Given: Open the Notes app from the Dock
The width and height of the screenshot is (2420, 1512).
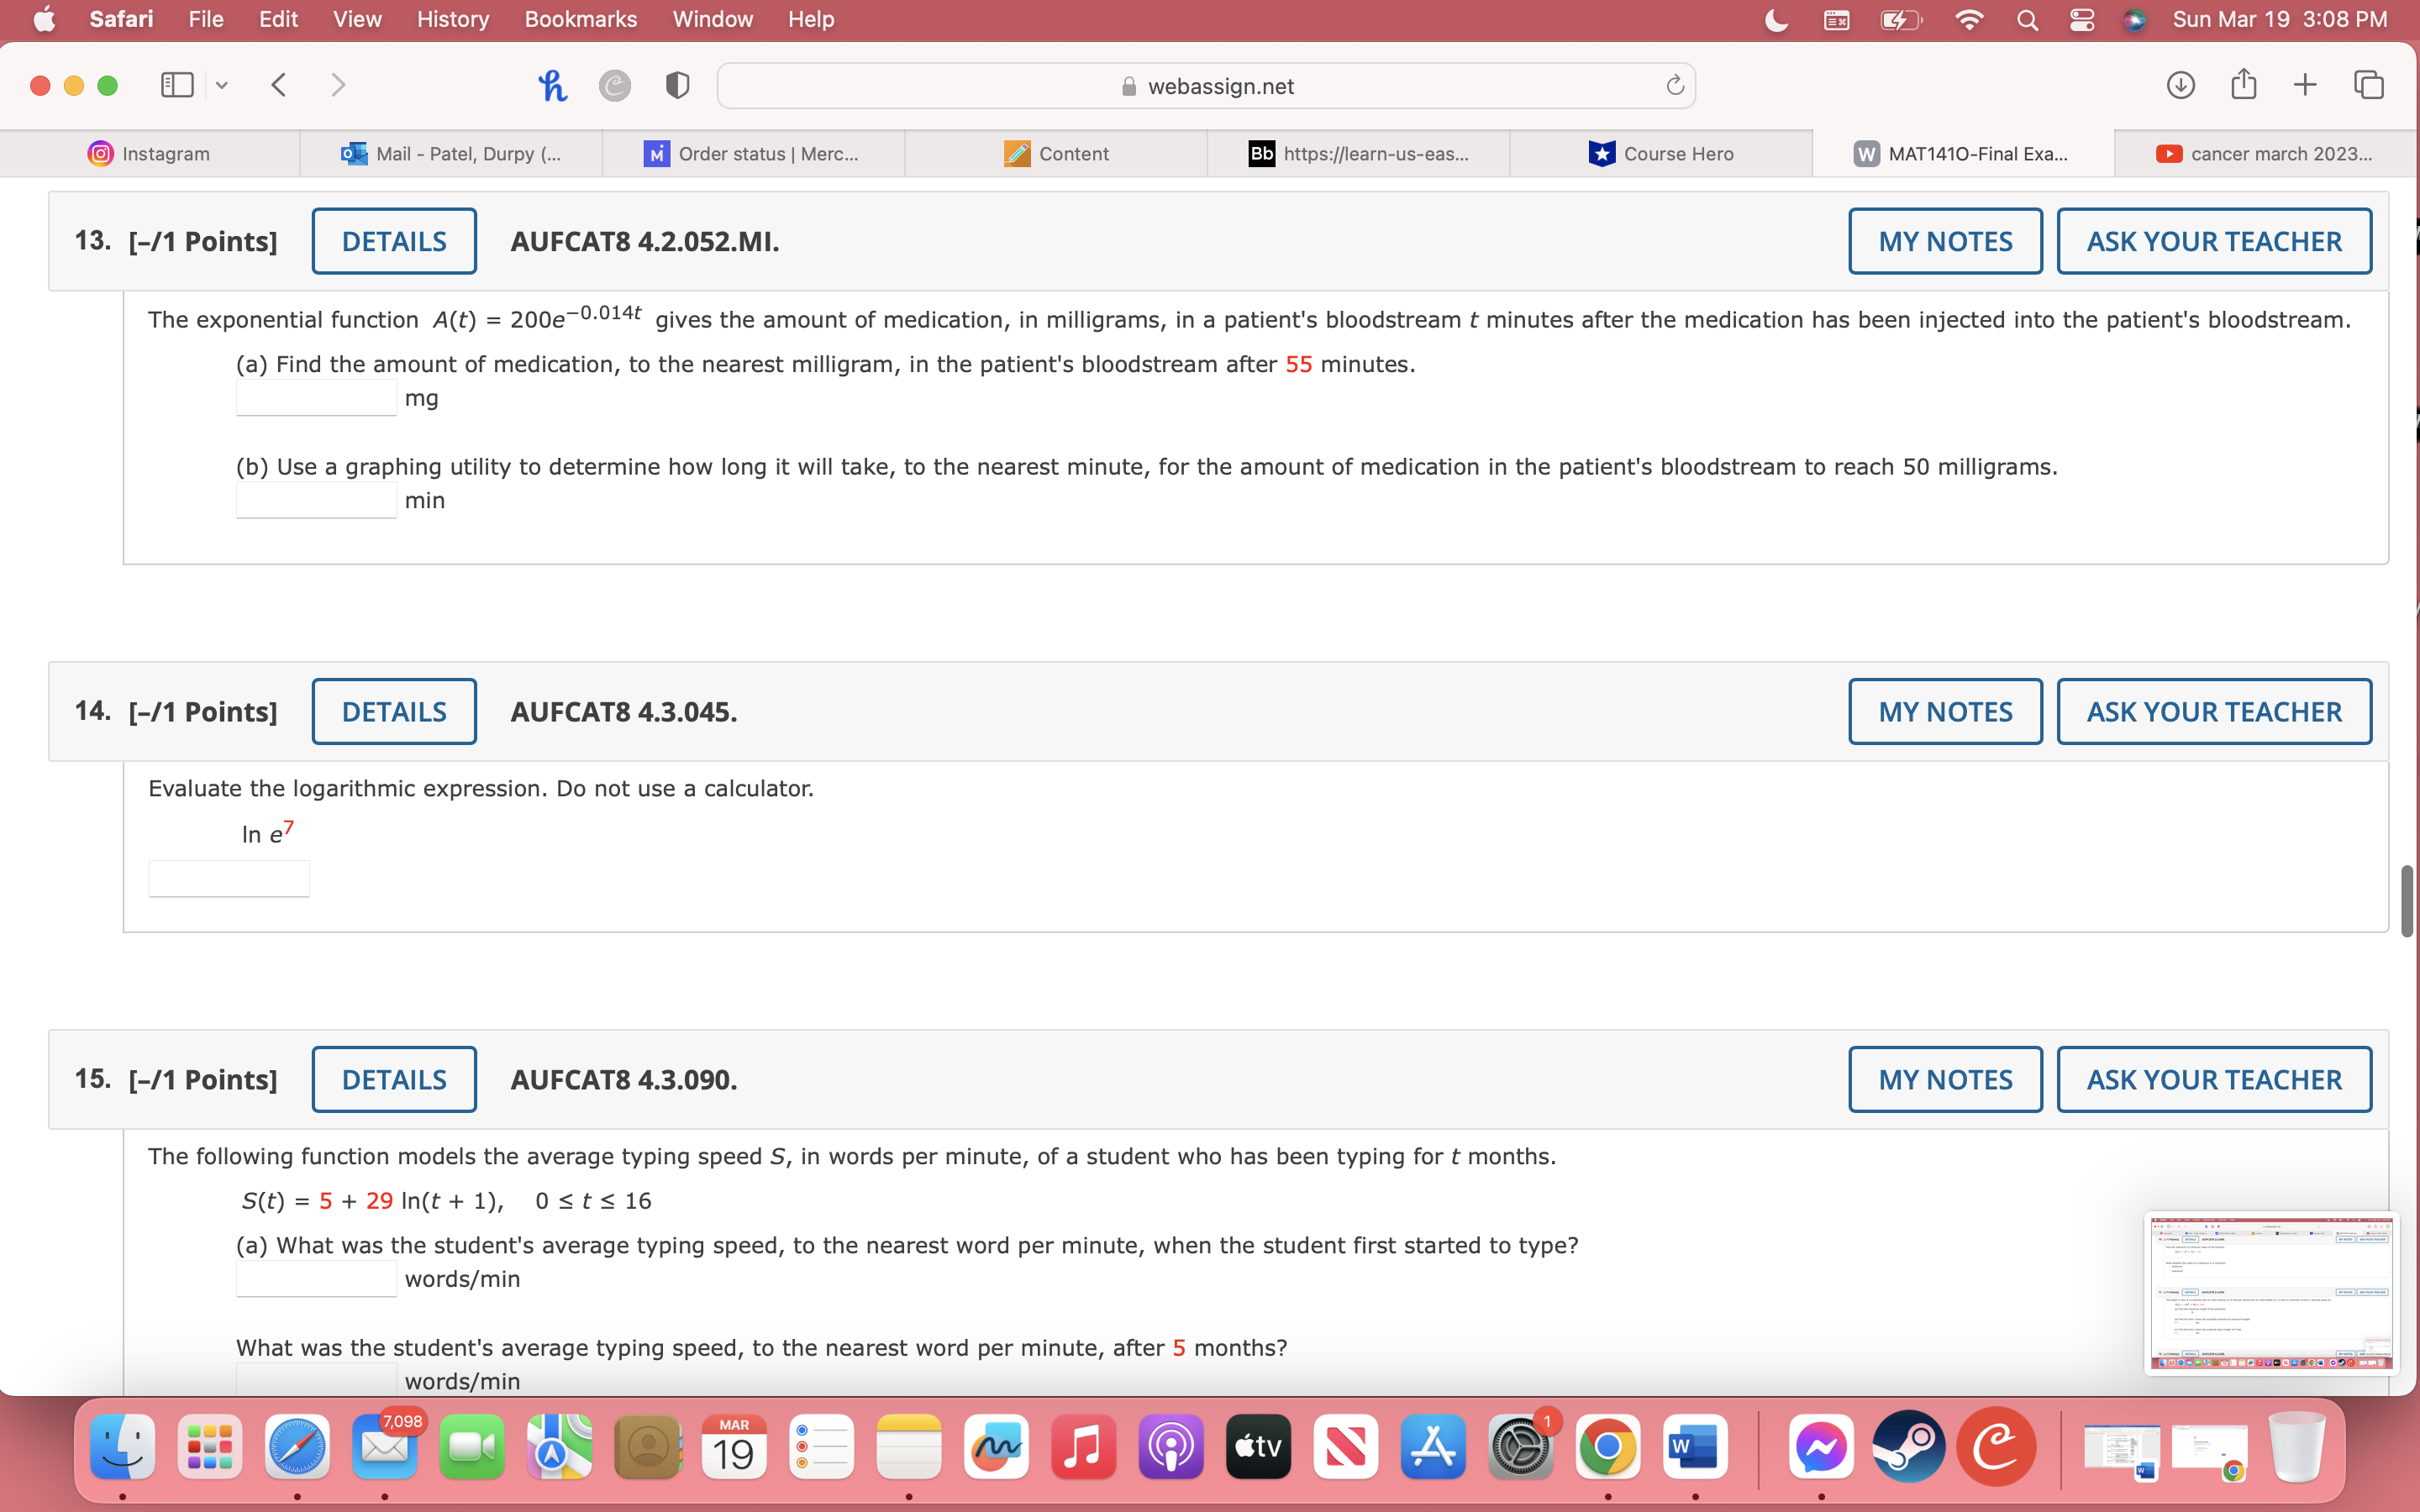Looking at the screenshot, I should (x=909, y=1446).
